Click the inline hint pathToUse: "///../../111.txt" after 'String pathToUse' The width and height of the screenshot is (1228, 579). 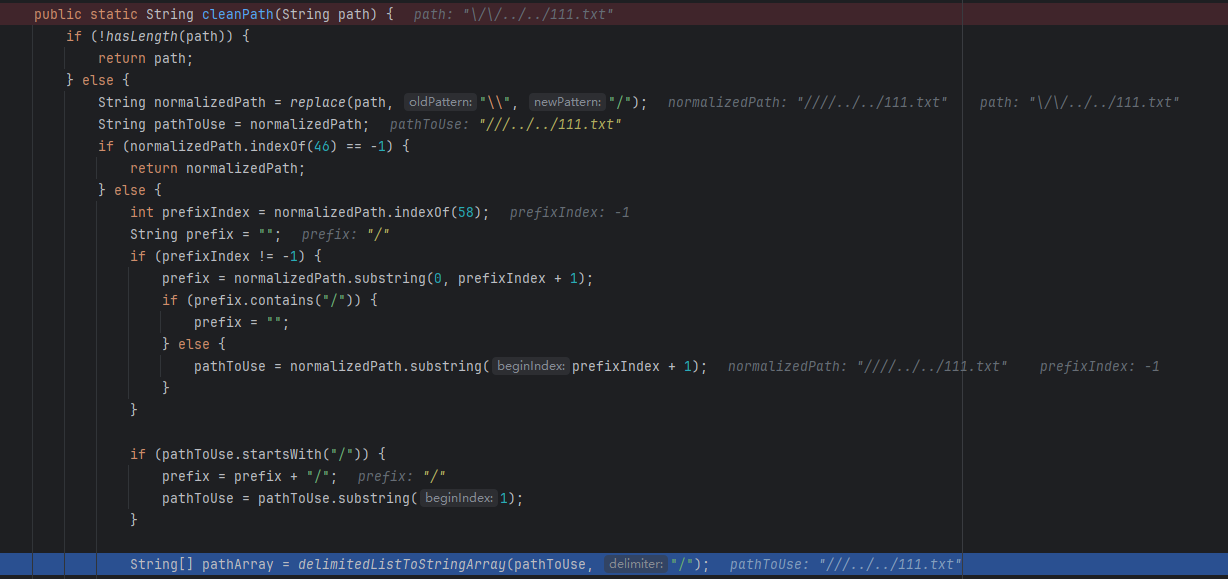[506, 124]
